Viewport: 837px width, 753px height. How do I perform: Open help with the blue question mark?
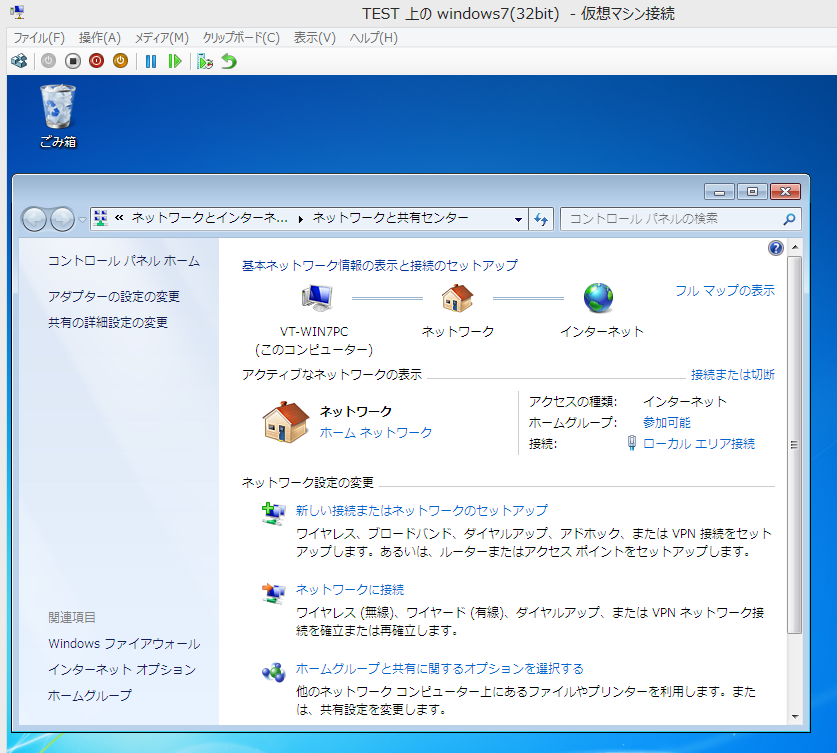tap(776, 248)
